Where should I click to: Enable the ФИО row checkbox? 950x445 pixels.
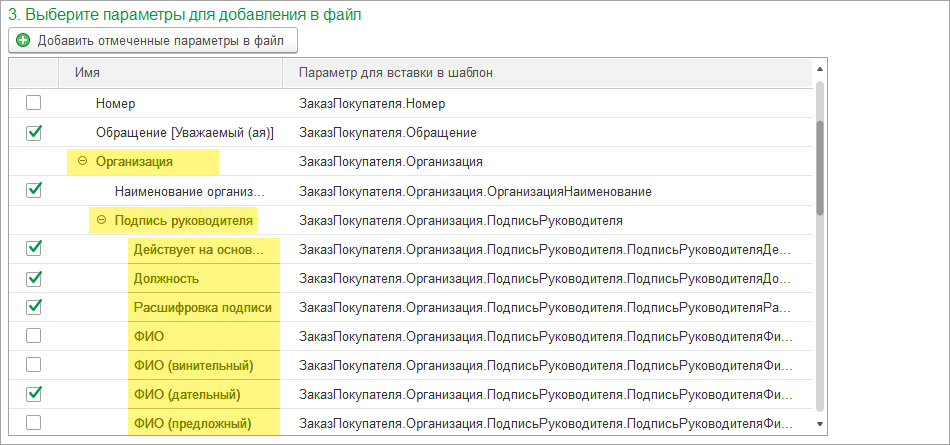point(34,335)
